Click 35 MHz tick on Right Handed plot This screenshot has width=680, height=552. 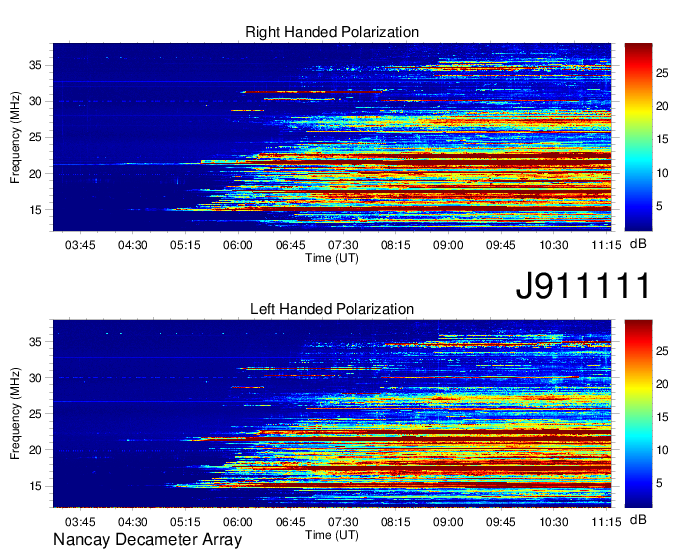(35, 65)
